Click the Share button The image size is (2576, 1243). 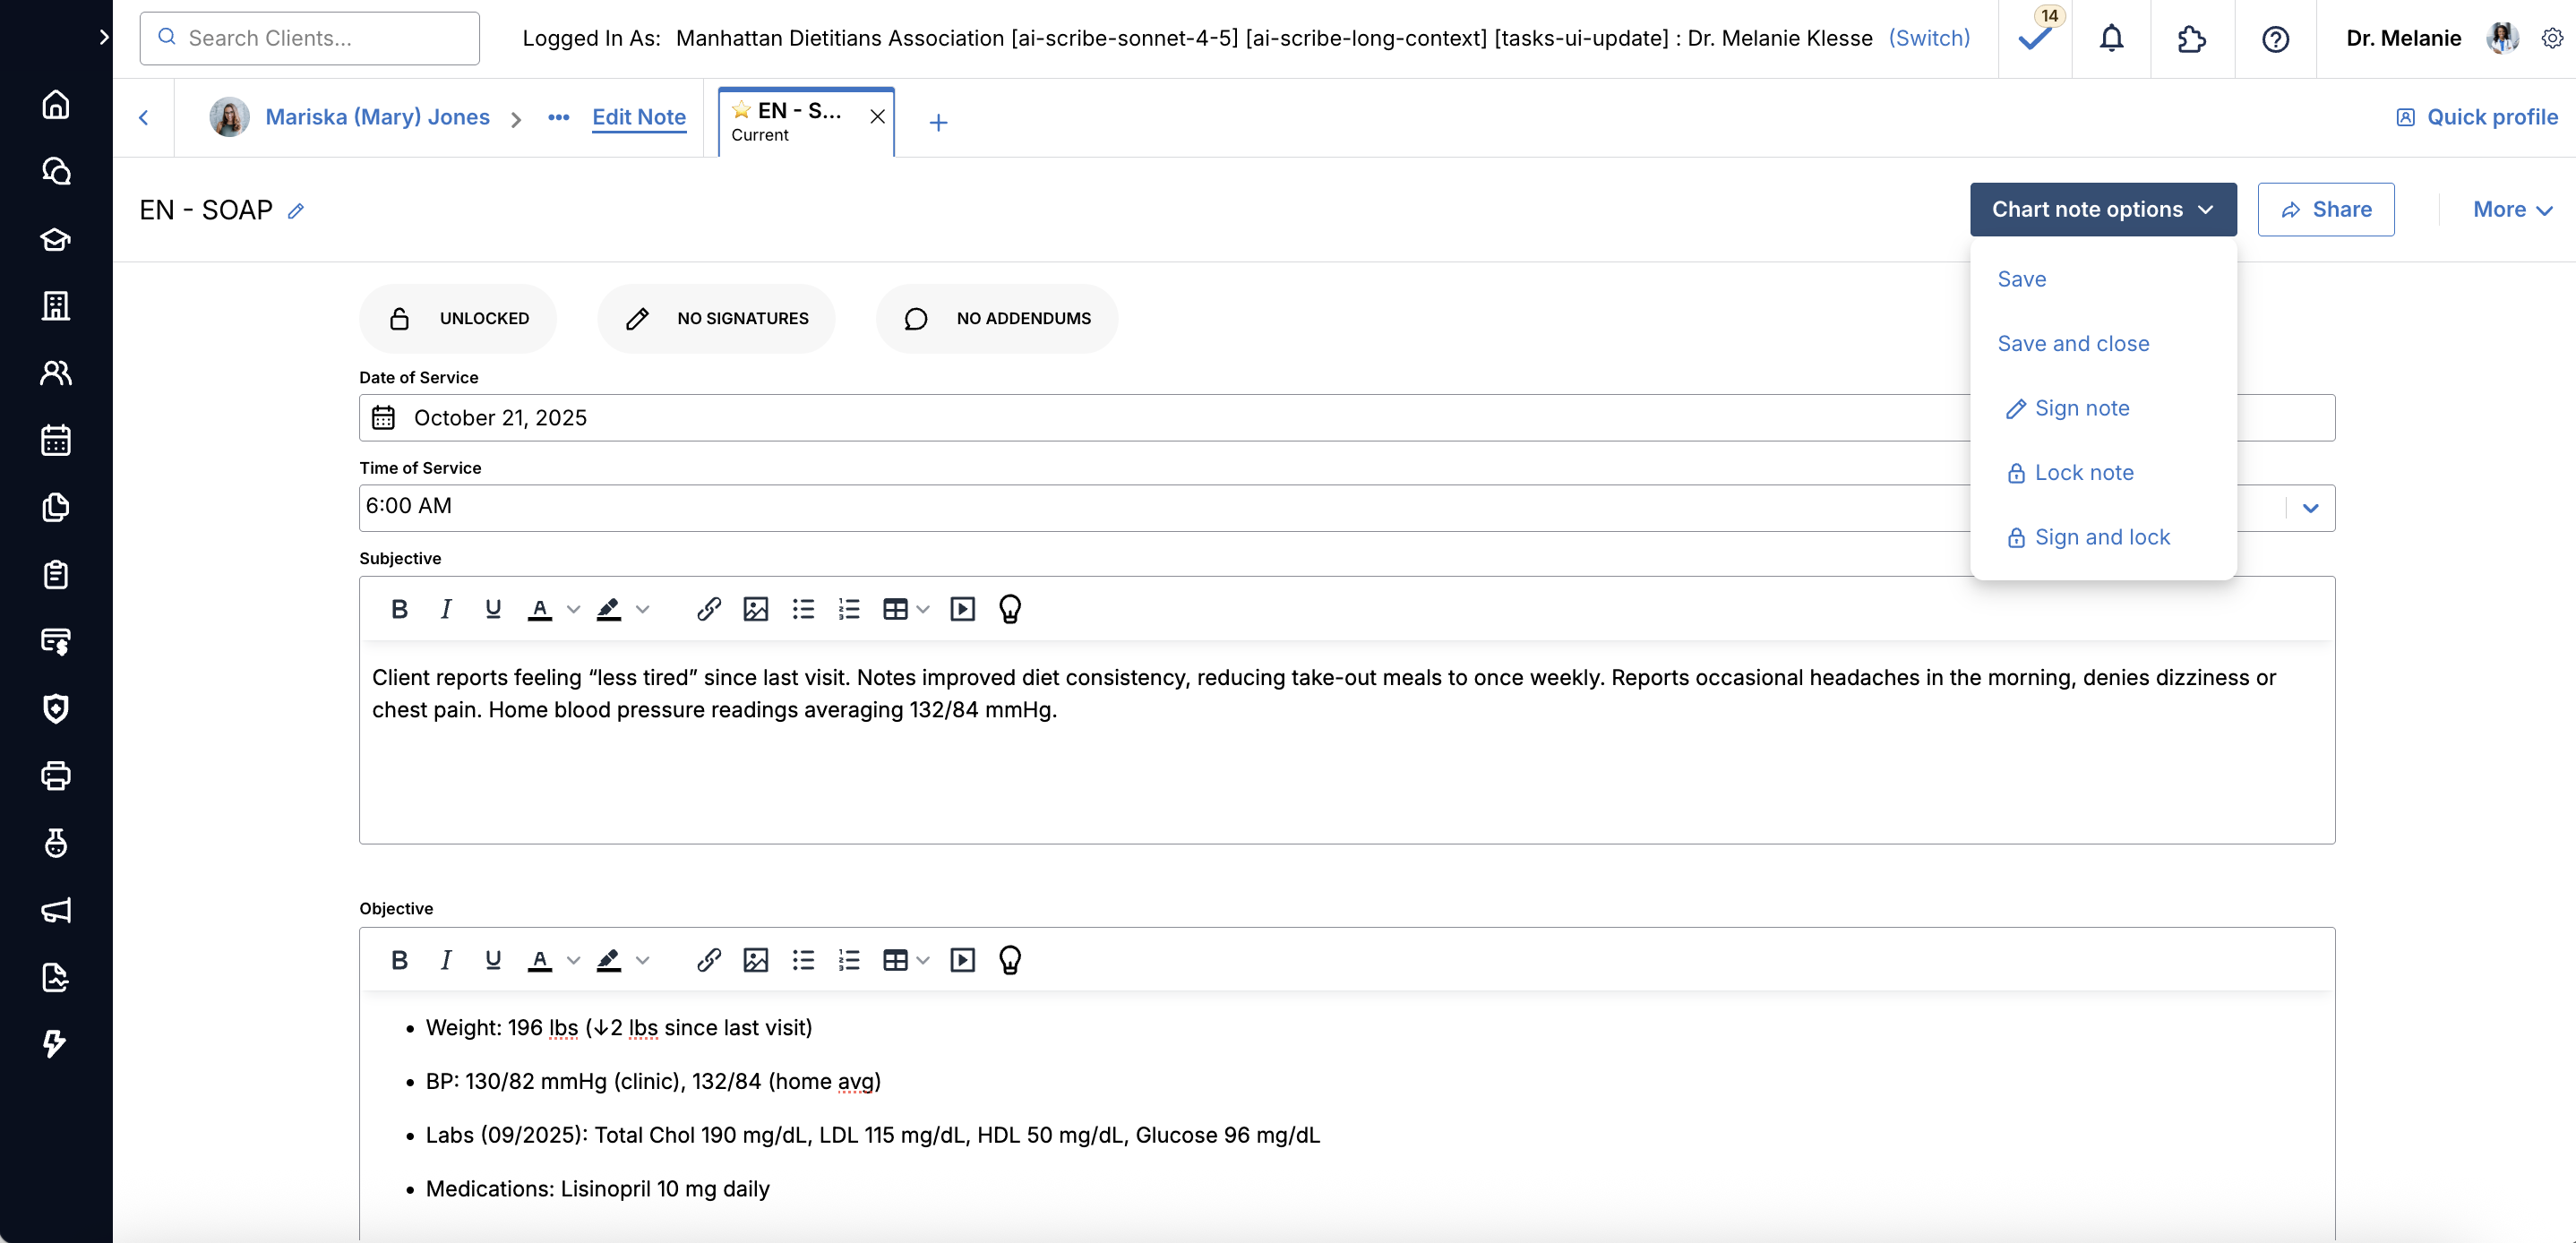(2325, 209)
